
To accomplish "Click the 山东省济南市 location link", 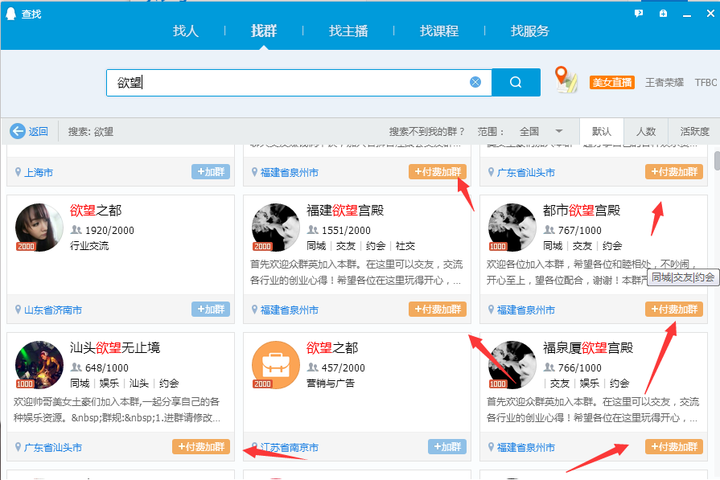I will coord(53,310).
